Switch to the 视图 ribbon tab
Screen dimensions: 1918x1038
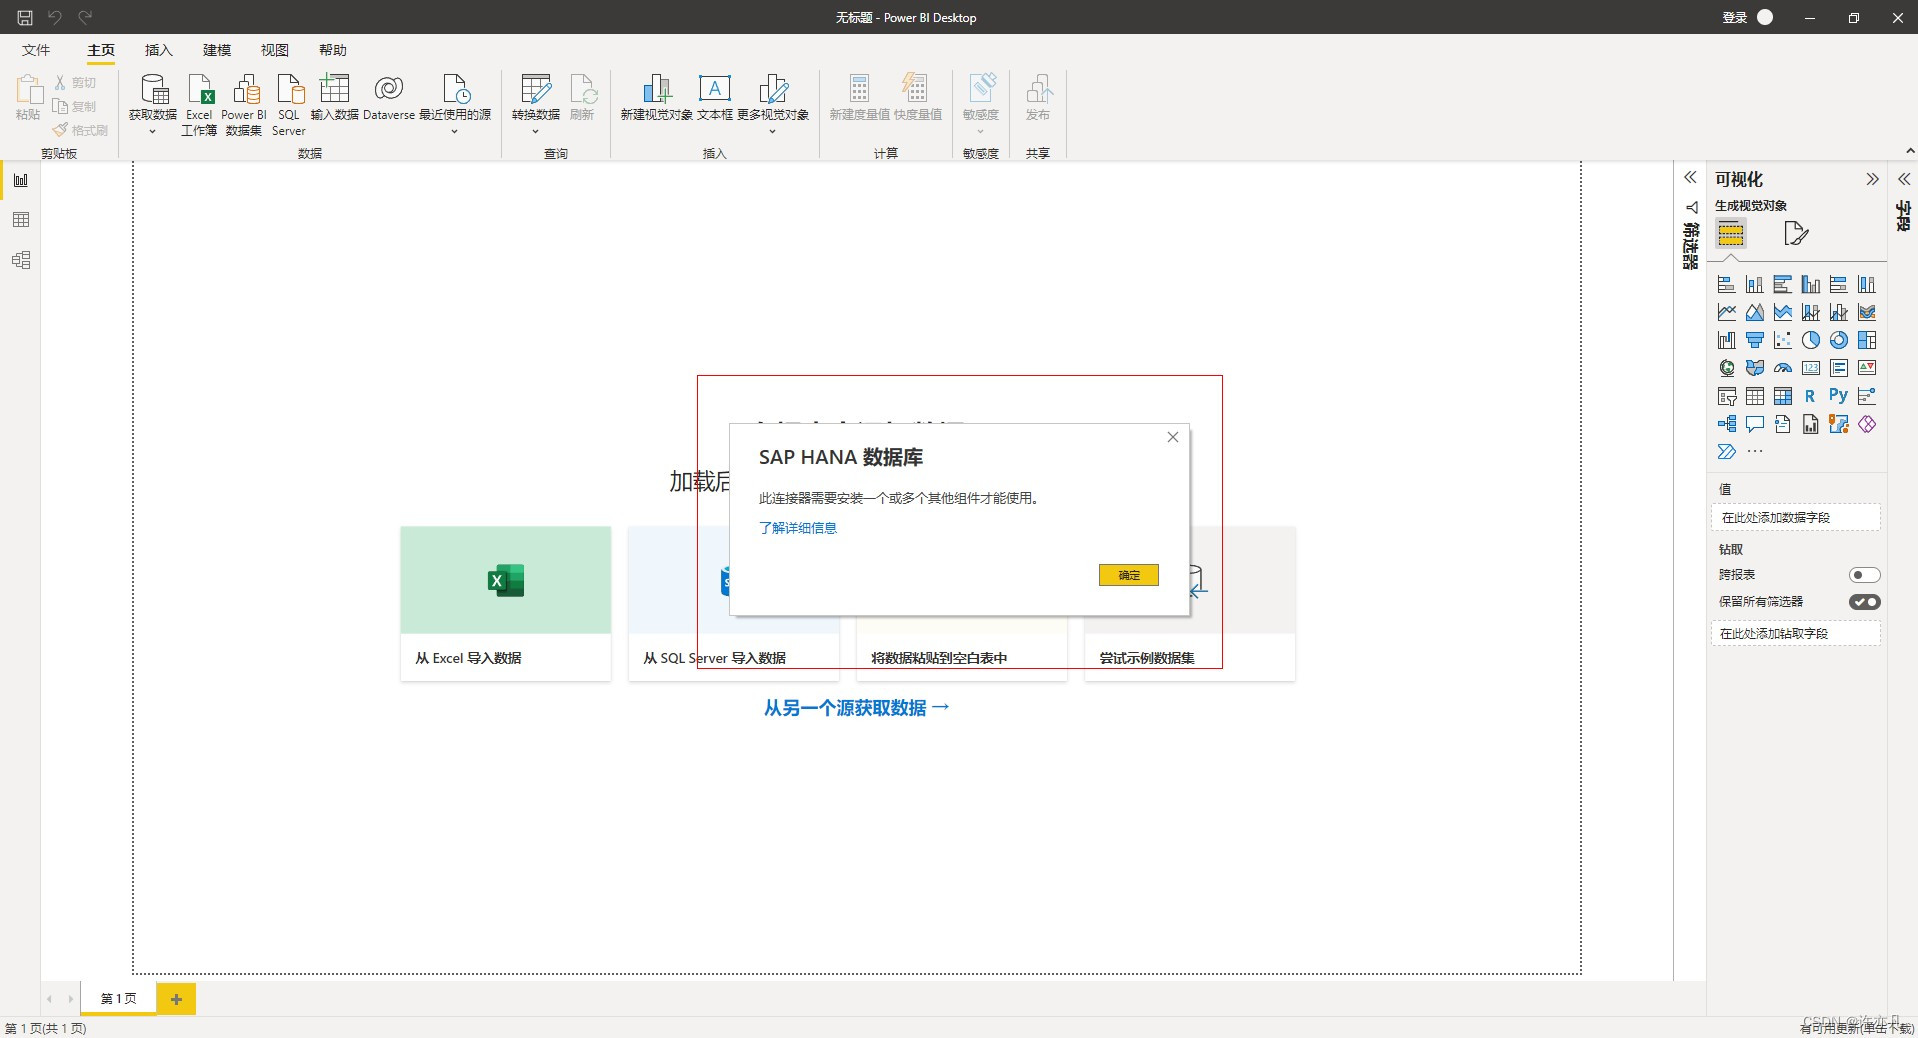275,50
